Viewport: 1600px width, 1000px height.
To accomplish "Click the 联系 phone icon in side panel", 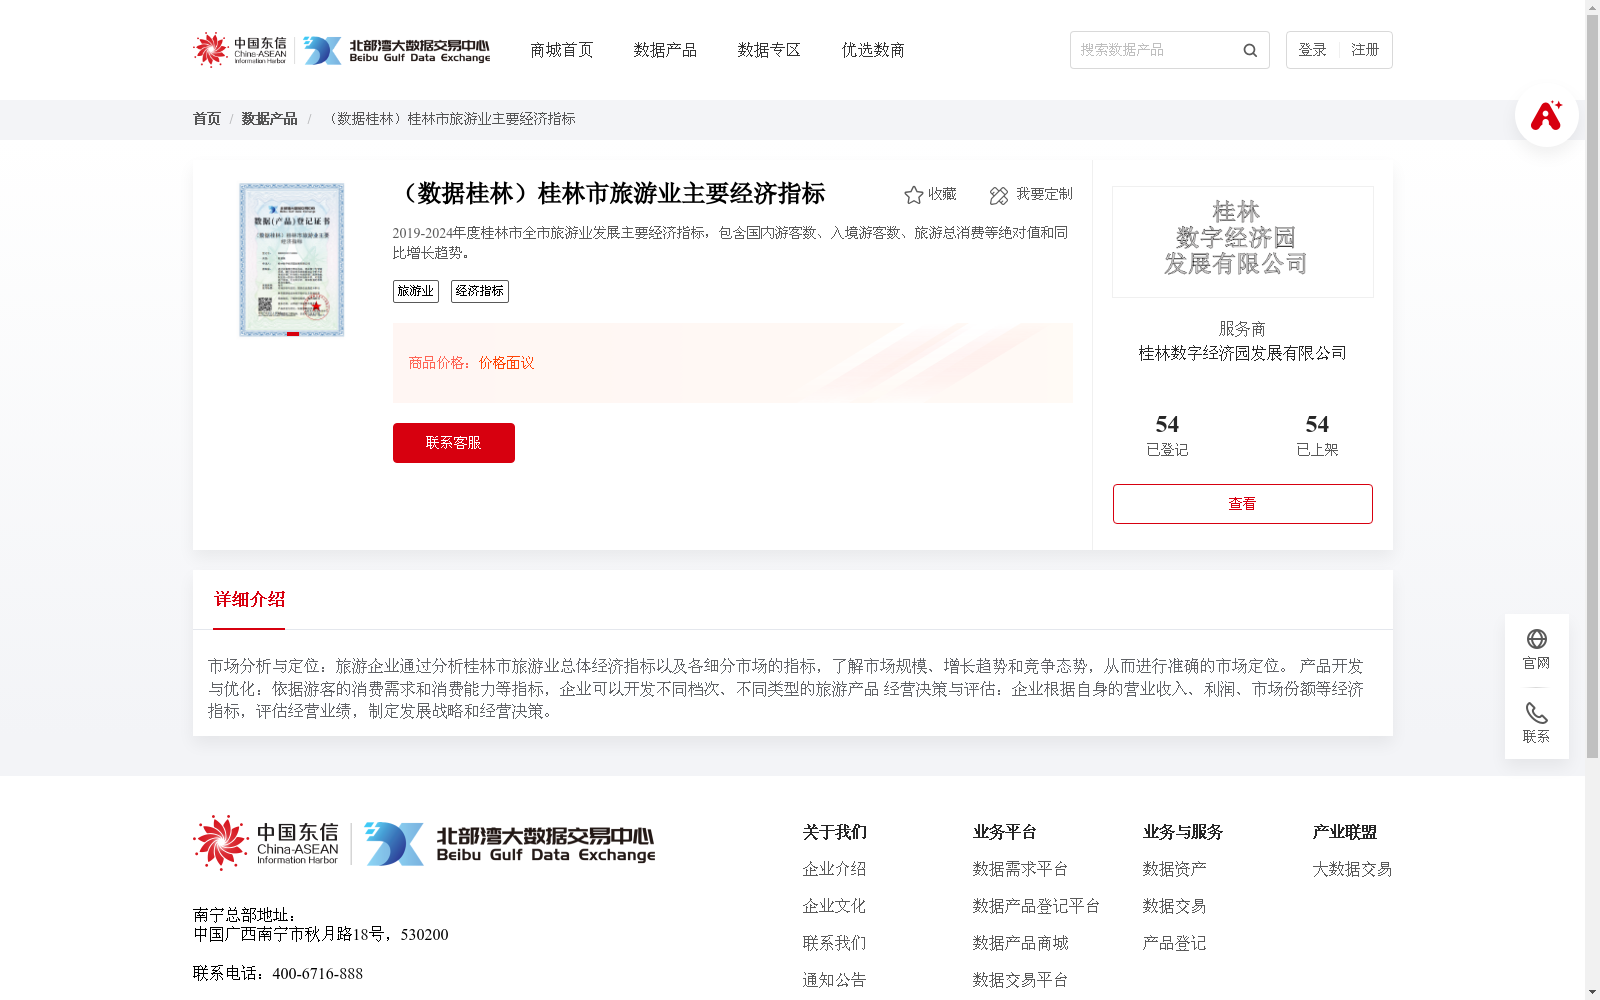I will (x=1536, y=714).
